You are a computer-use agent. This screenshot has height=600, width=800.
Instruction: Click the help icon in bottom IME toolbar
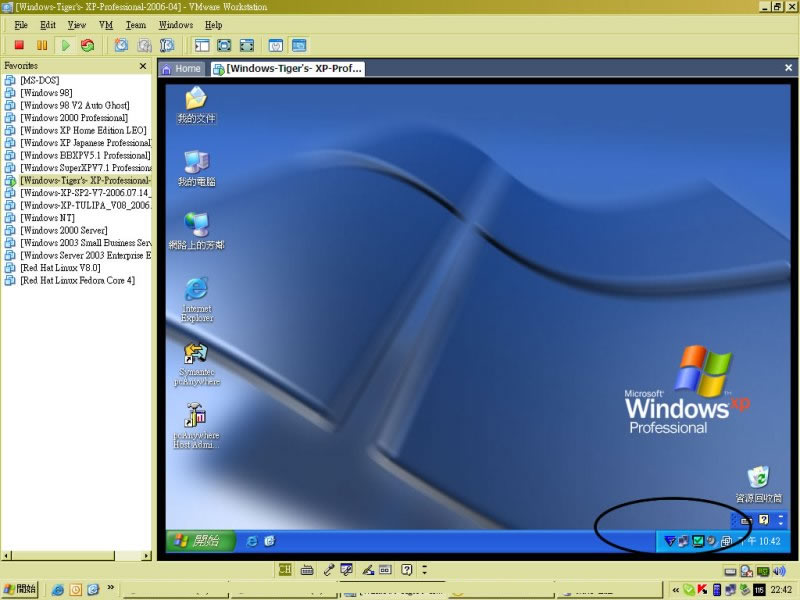coord(407,570)
